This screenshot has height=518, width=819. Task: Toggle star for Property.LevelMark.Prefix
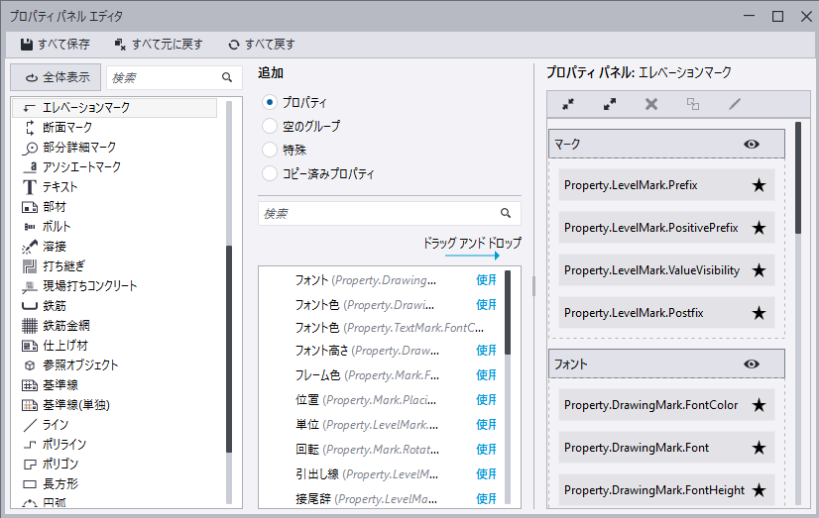(759, 185)
